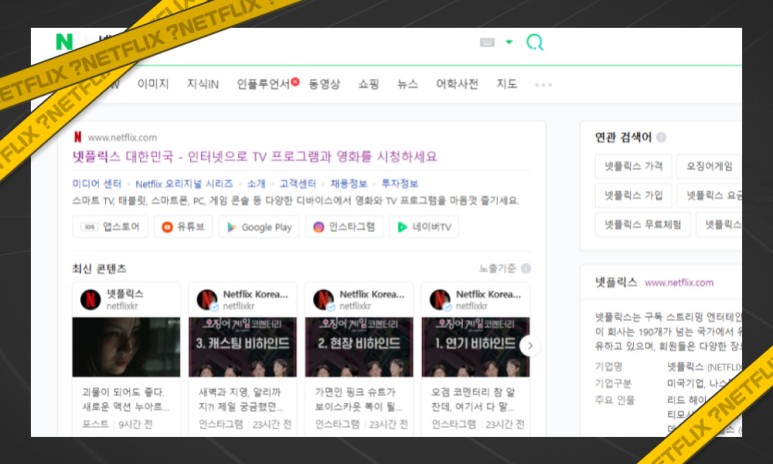The image size is (773, 464).
Task: Open the 가면인 핑크 슈트가 post text
Action: tap(358, 399)
